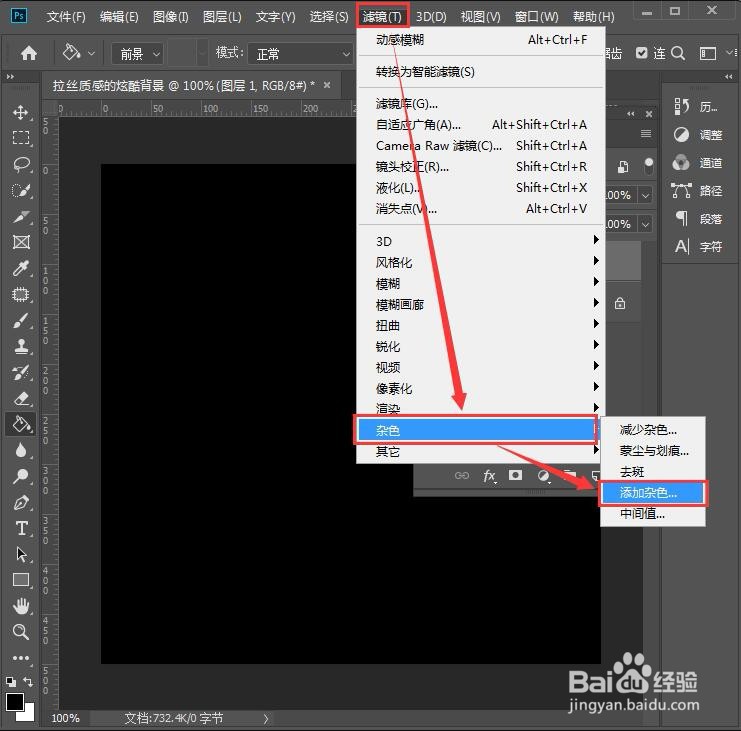Toggle the contiguous checkbox in options bar

[641, 53]
